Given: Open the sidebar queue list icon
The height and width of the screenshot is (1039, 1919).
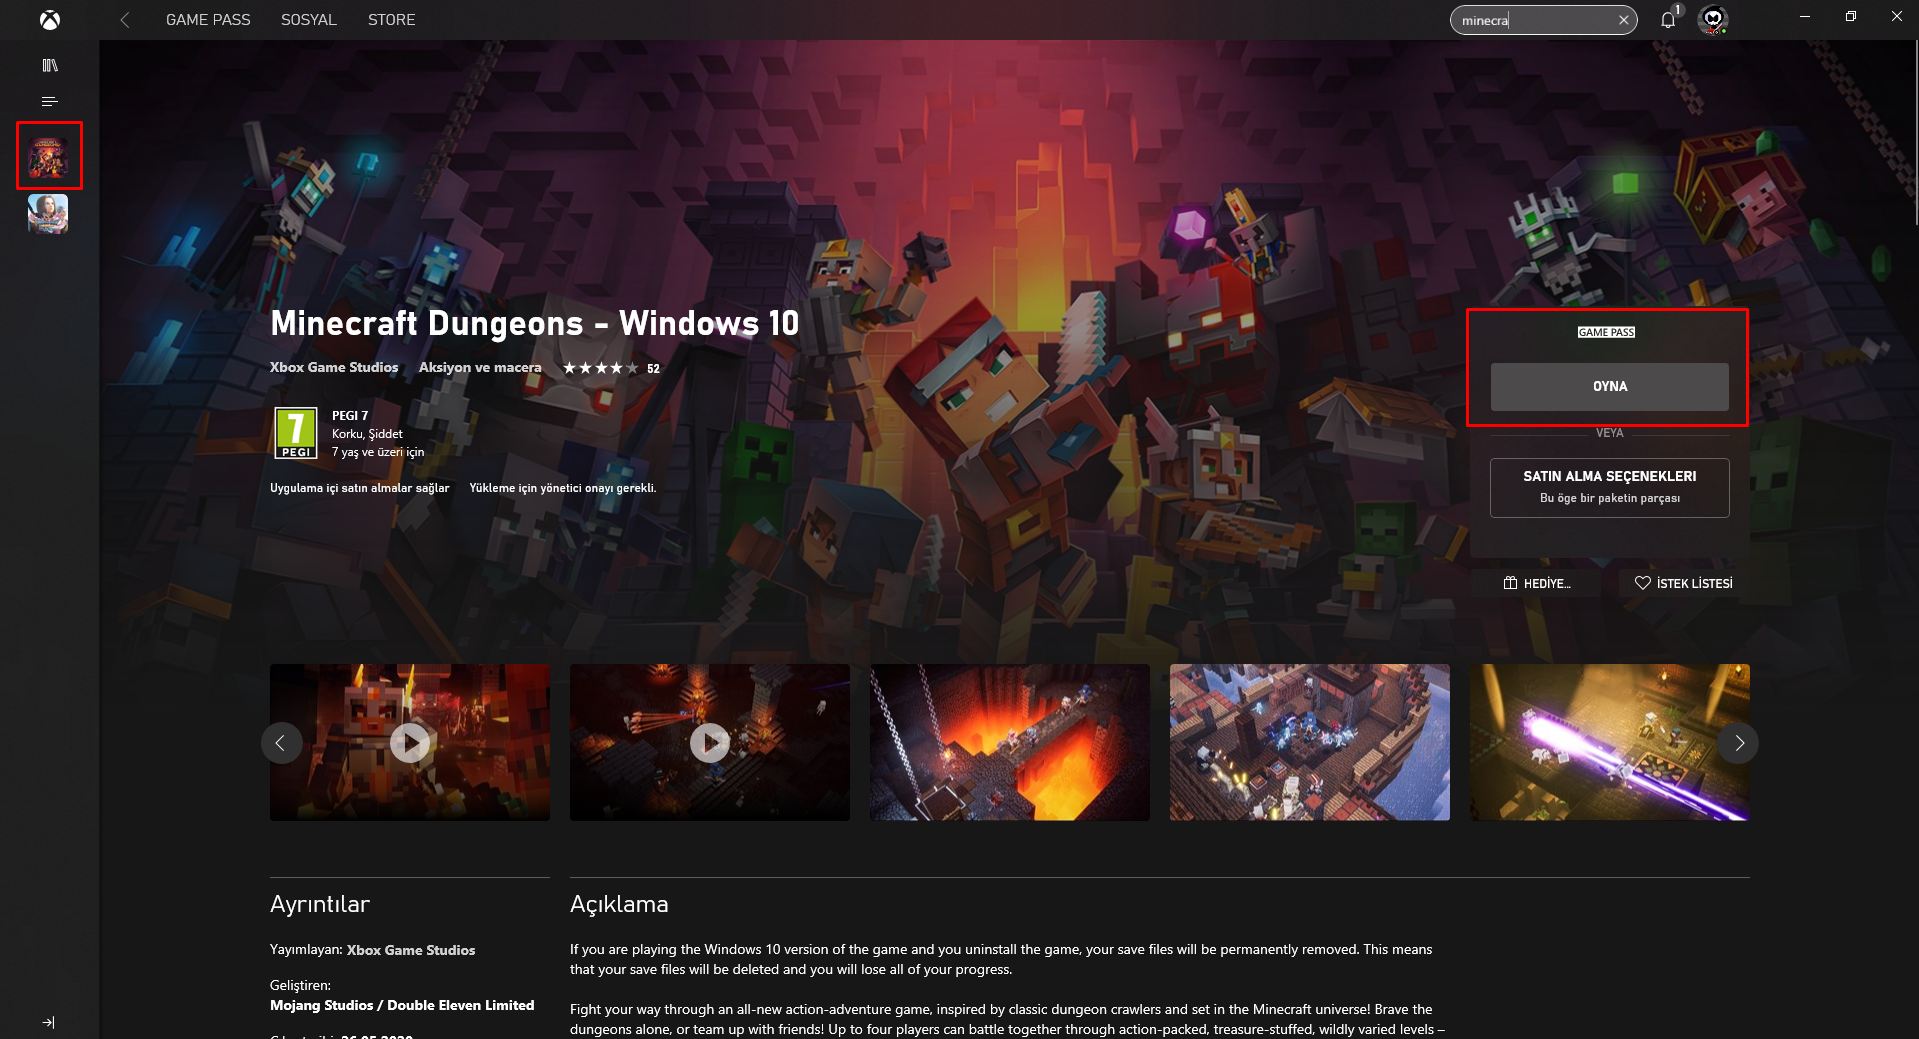Looking at the screenshot, I should 50,102.
